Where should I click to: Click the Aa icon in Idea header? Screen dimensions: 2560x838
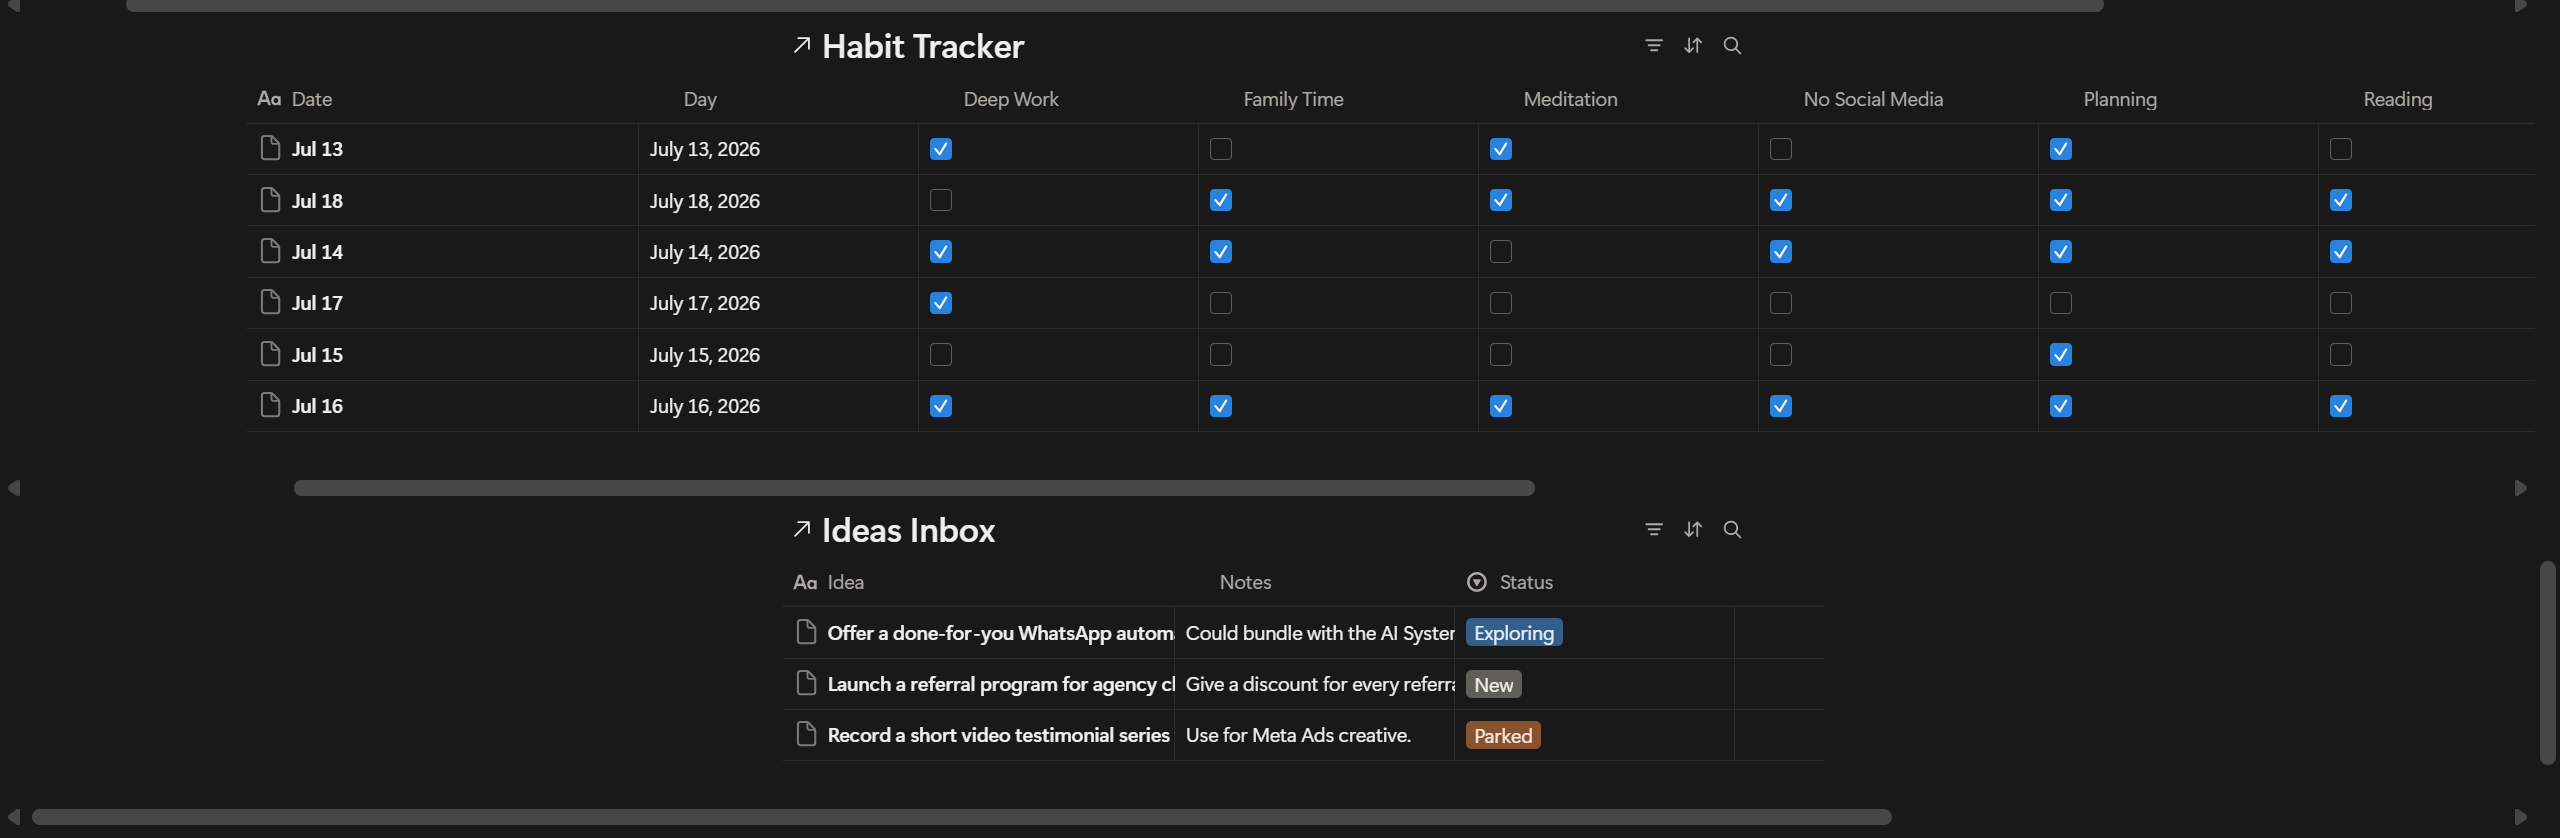click(805, 582)
